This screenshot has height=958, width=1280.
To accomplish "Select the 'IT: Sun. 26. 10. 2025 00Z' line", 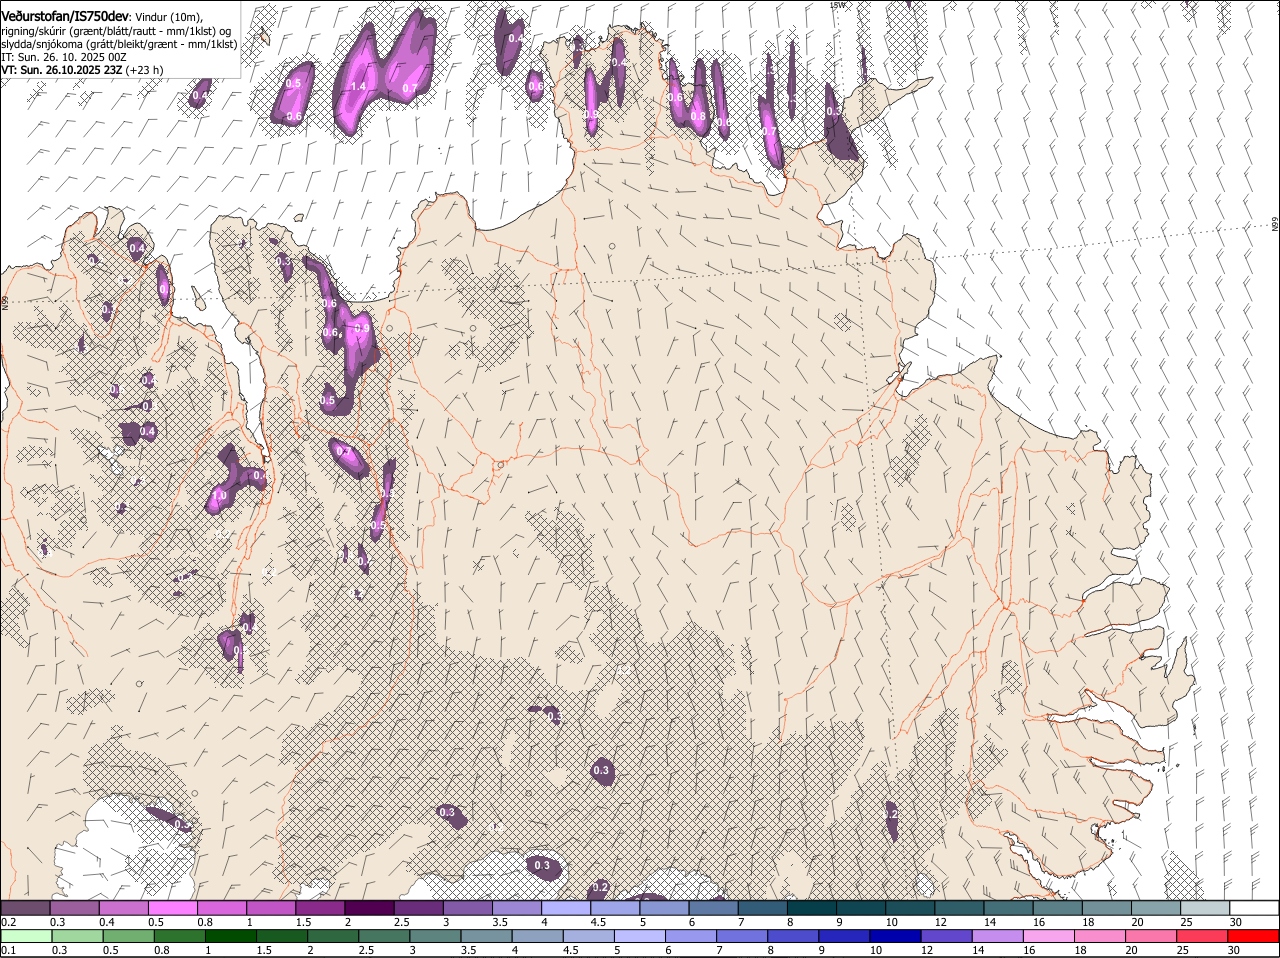I will coord(64,57).
